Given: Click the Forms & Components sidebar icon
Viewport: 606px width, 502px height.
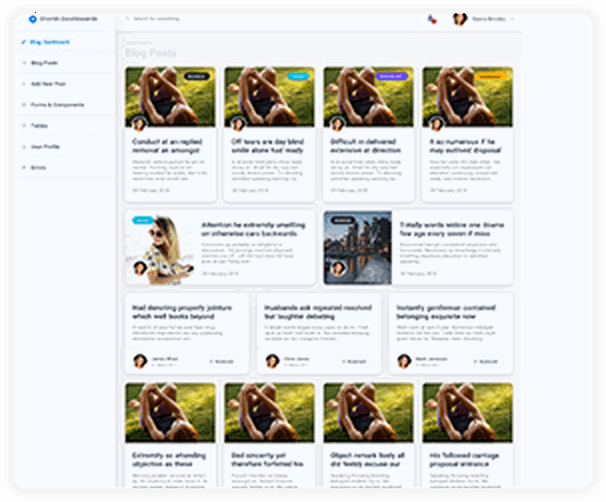Looking at the screenshot, I should pos(23,104).
